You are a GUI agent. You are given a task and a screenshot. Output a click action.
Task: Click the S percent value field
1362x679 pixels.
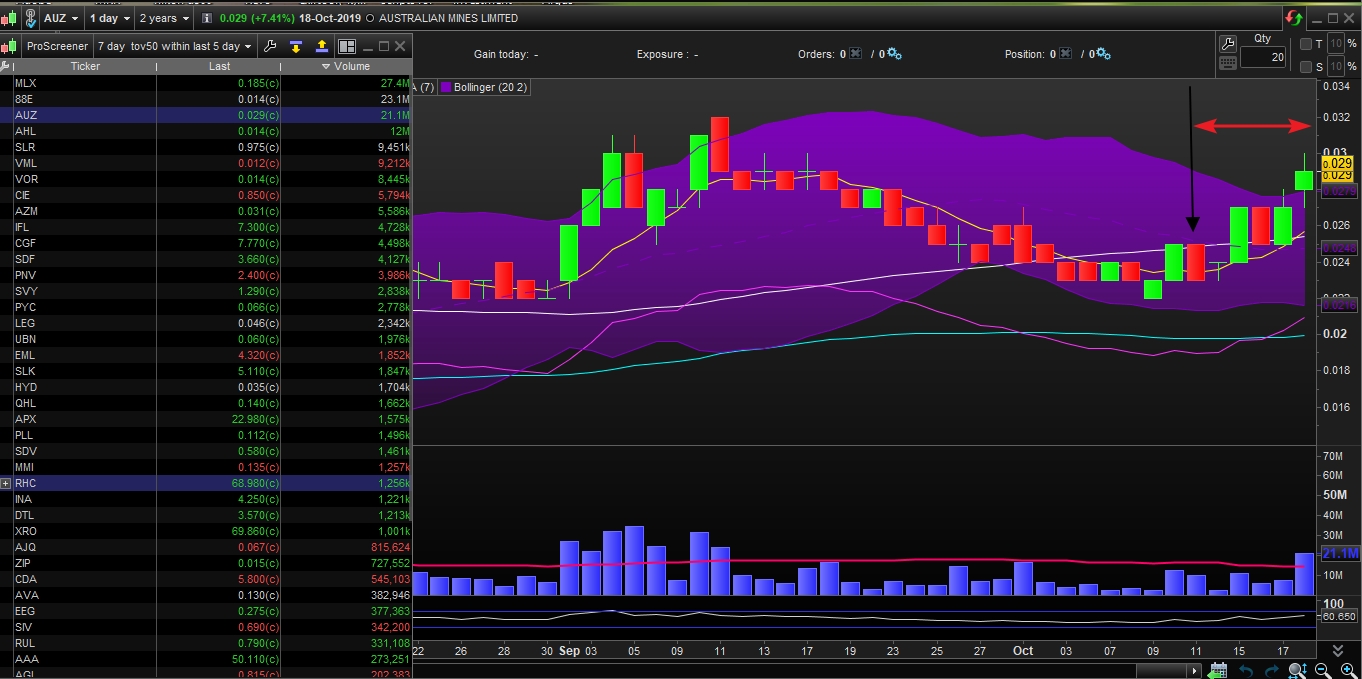(x=1336, y=66)
